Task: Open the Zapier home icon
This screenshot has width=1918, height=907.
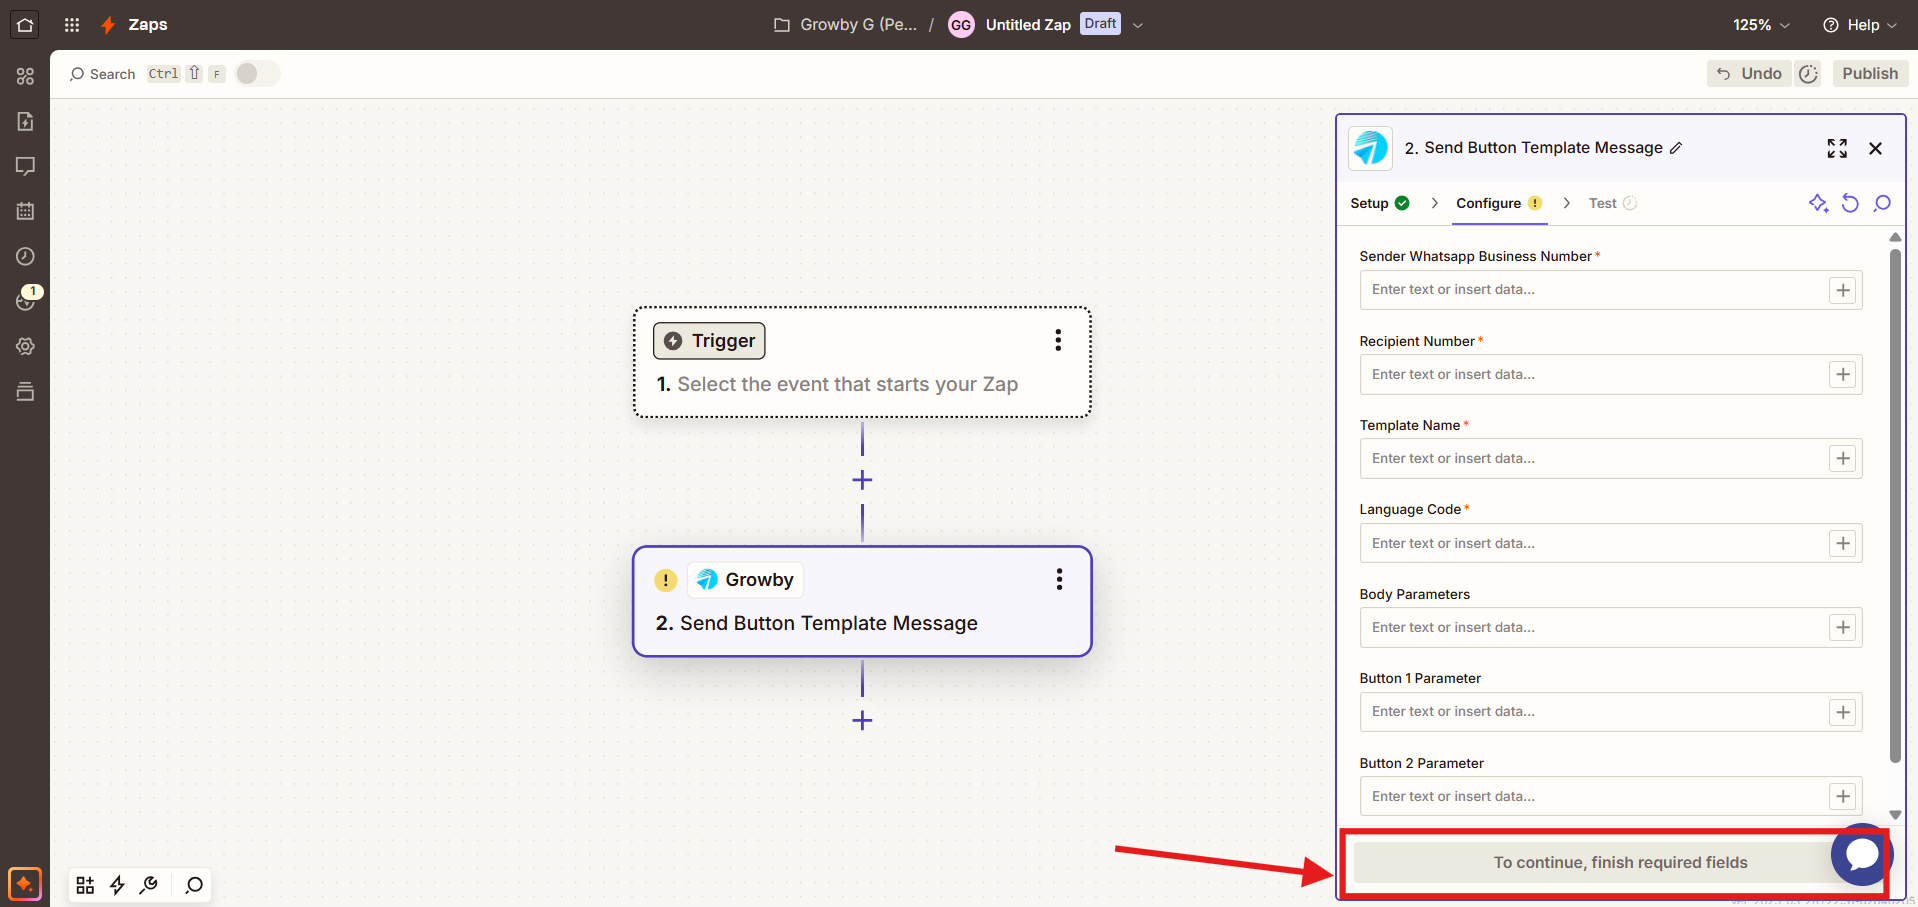Action: click(25, 25)
